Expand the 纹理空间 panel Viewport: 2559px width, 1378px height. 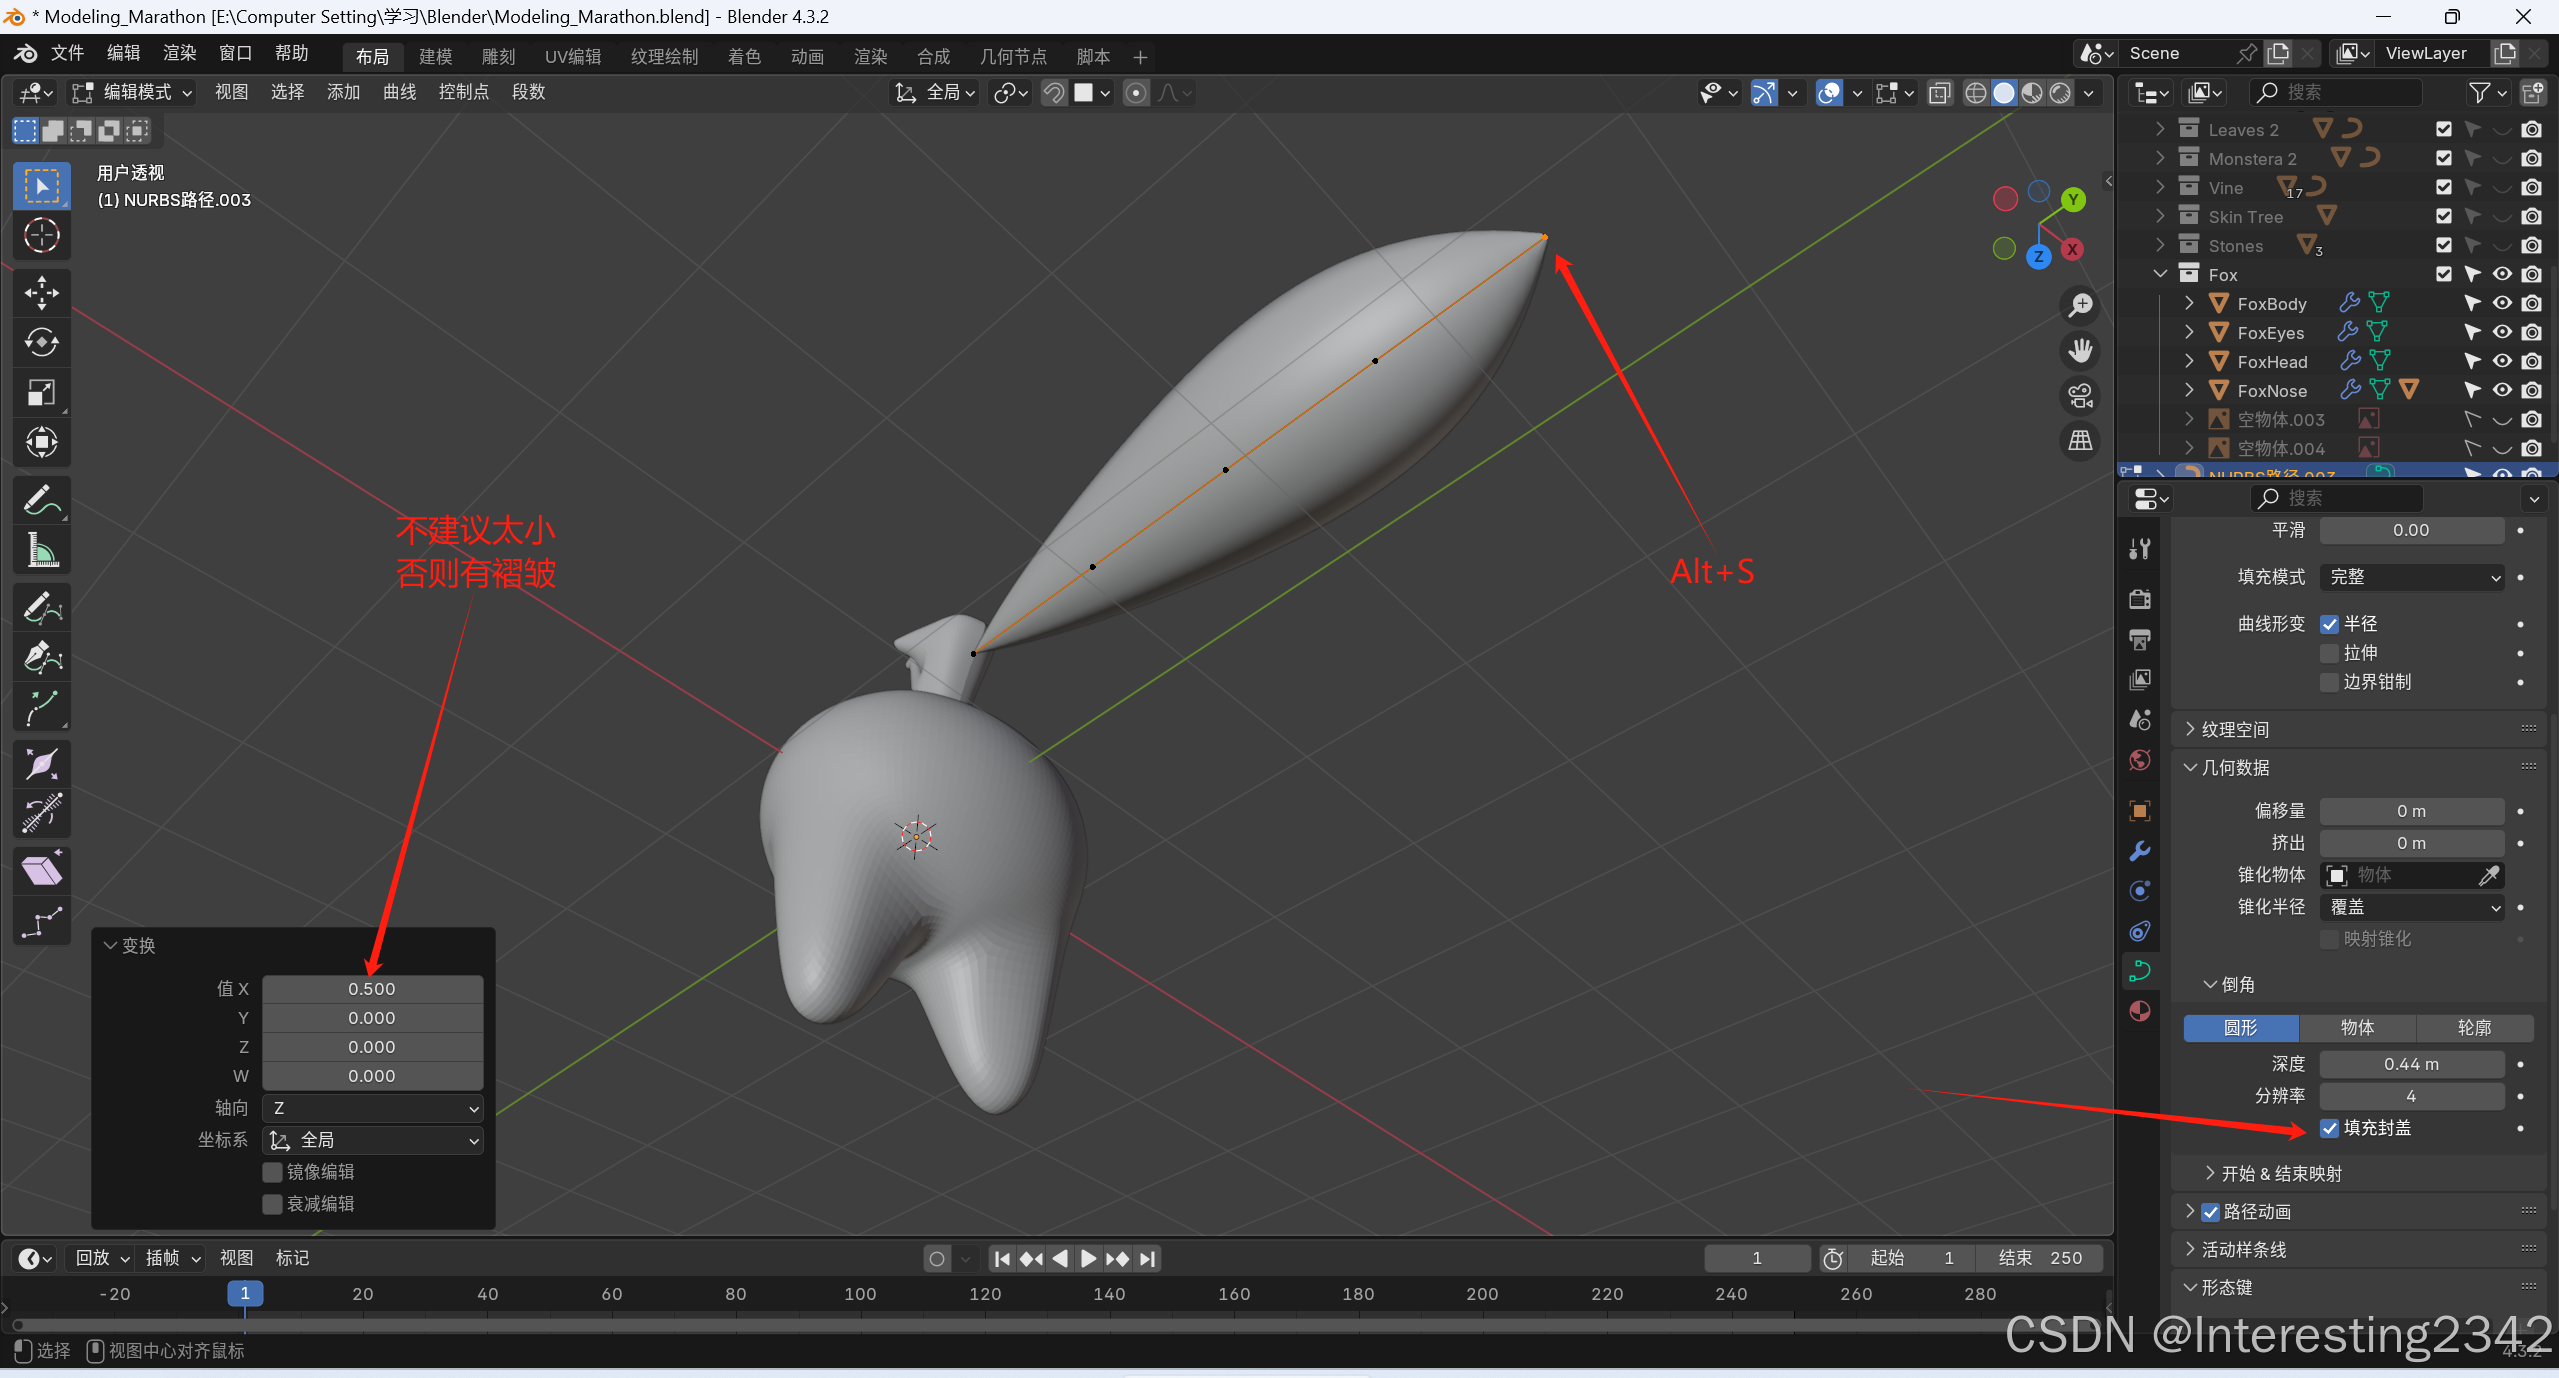[2235, 729]
